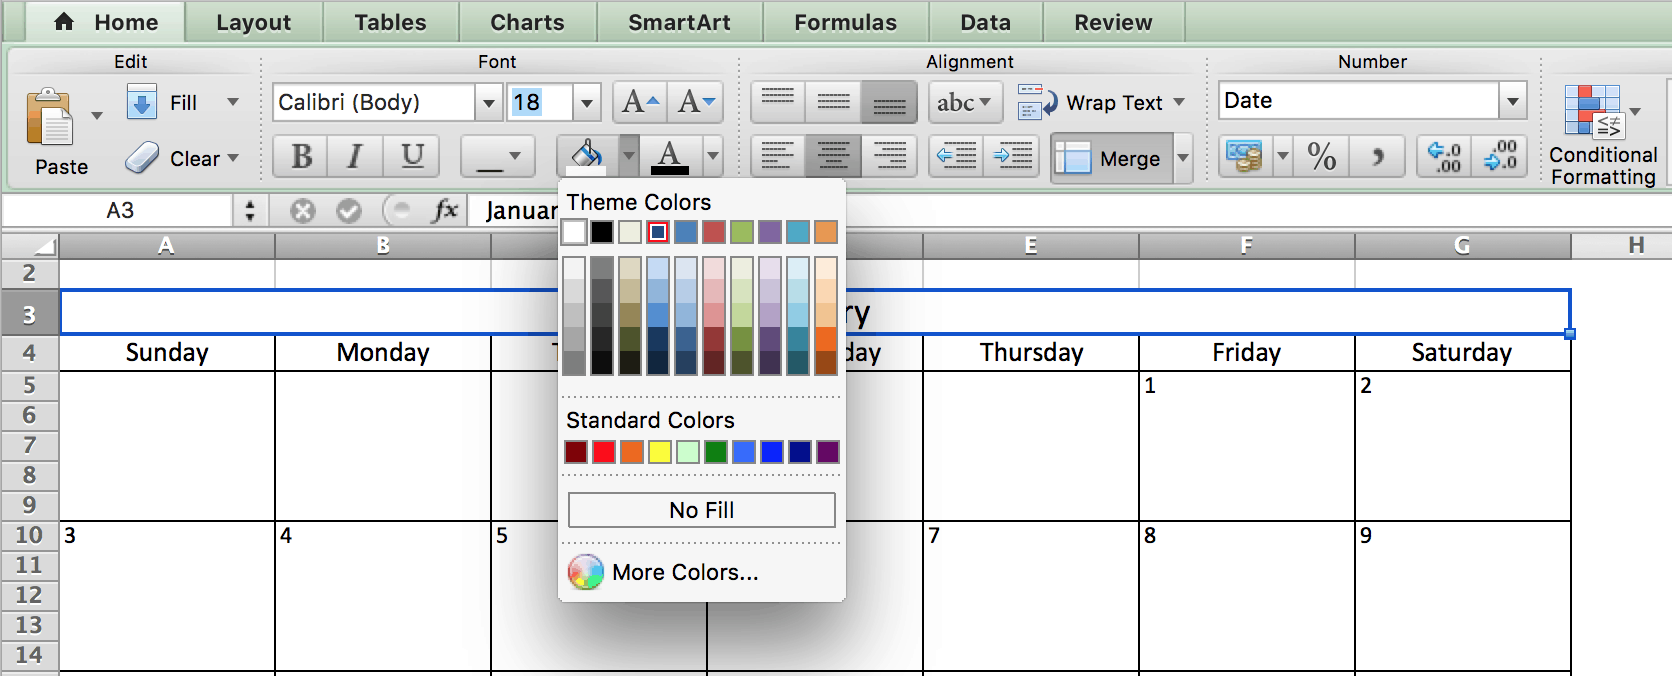This screenshot has height=676, width=1672.
Task: Click the Fill down arrow icon
Action: [142, 102]
